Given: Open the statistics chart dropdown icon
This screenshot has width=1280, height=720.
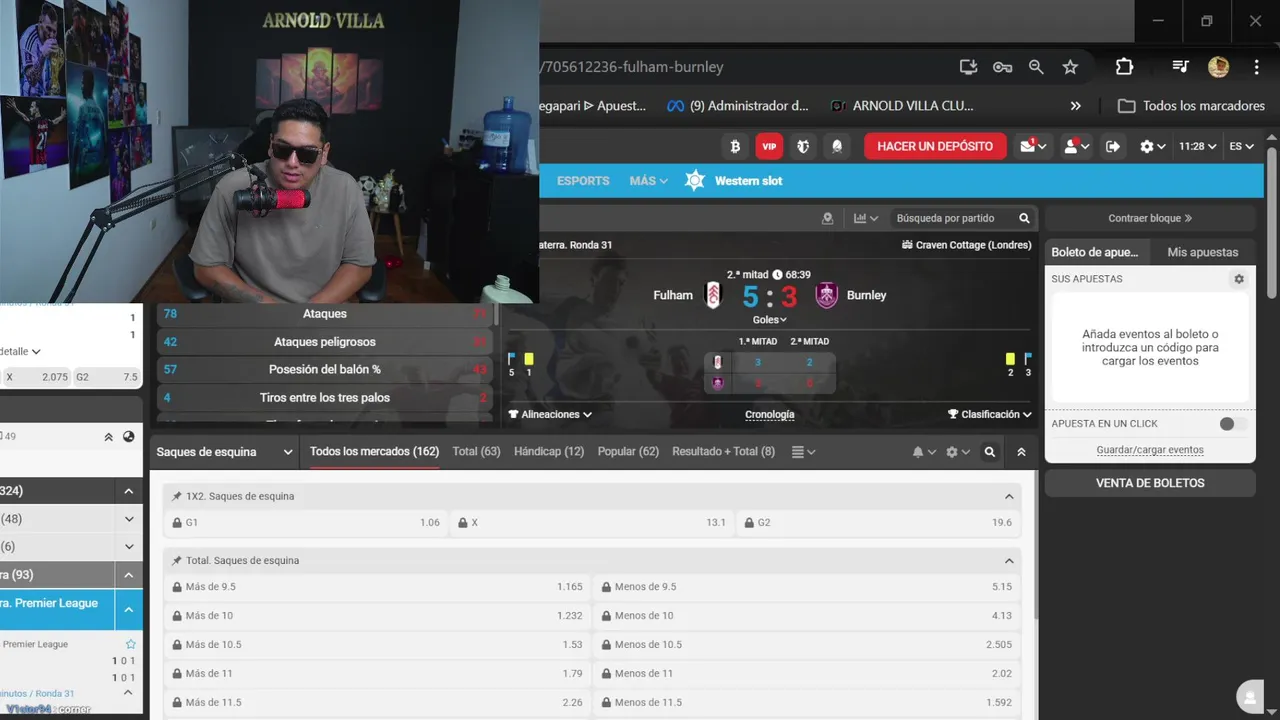Looking at the screenshot, I should point(866,218).
